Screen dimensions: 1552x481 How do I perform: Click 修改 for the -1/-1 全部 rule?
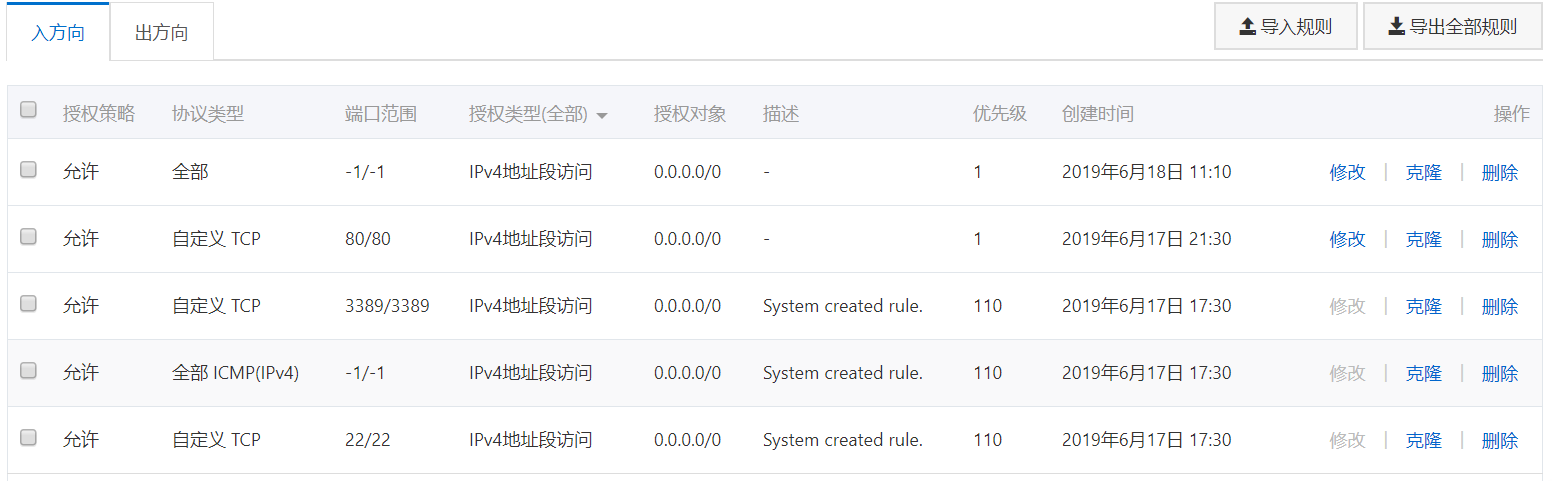click(x=1347, y=172)
